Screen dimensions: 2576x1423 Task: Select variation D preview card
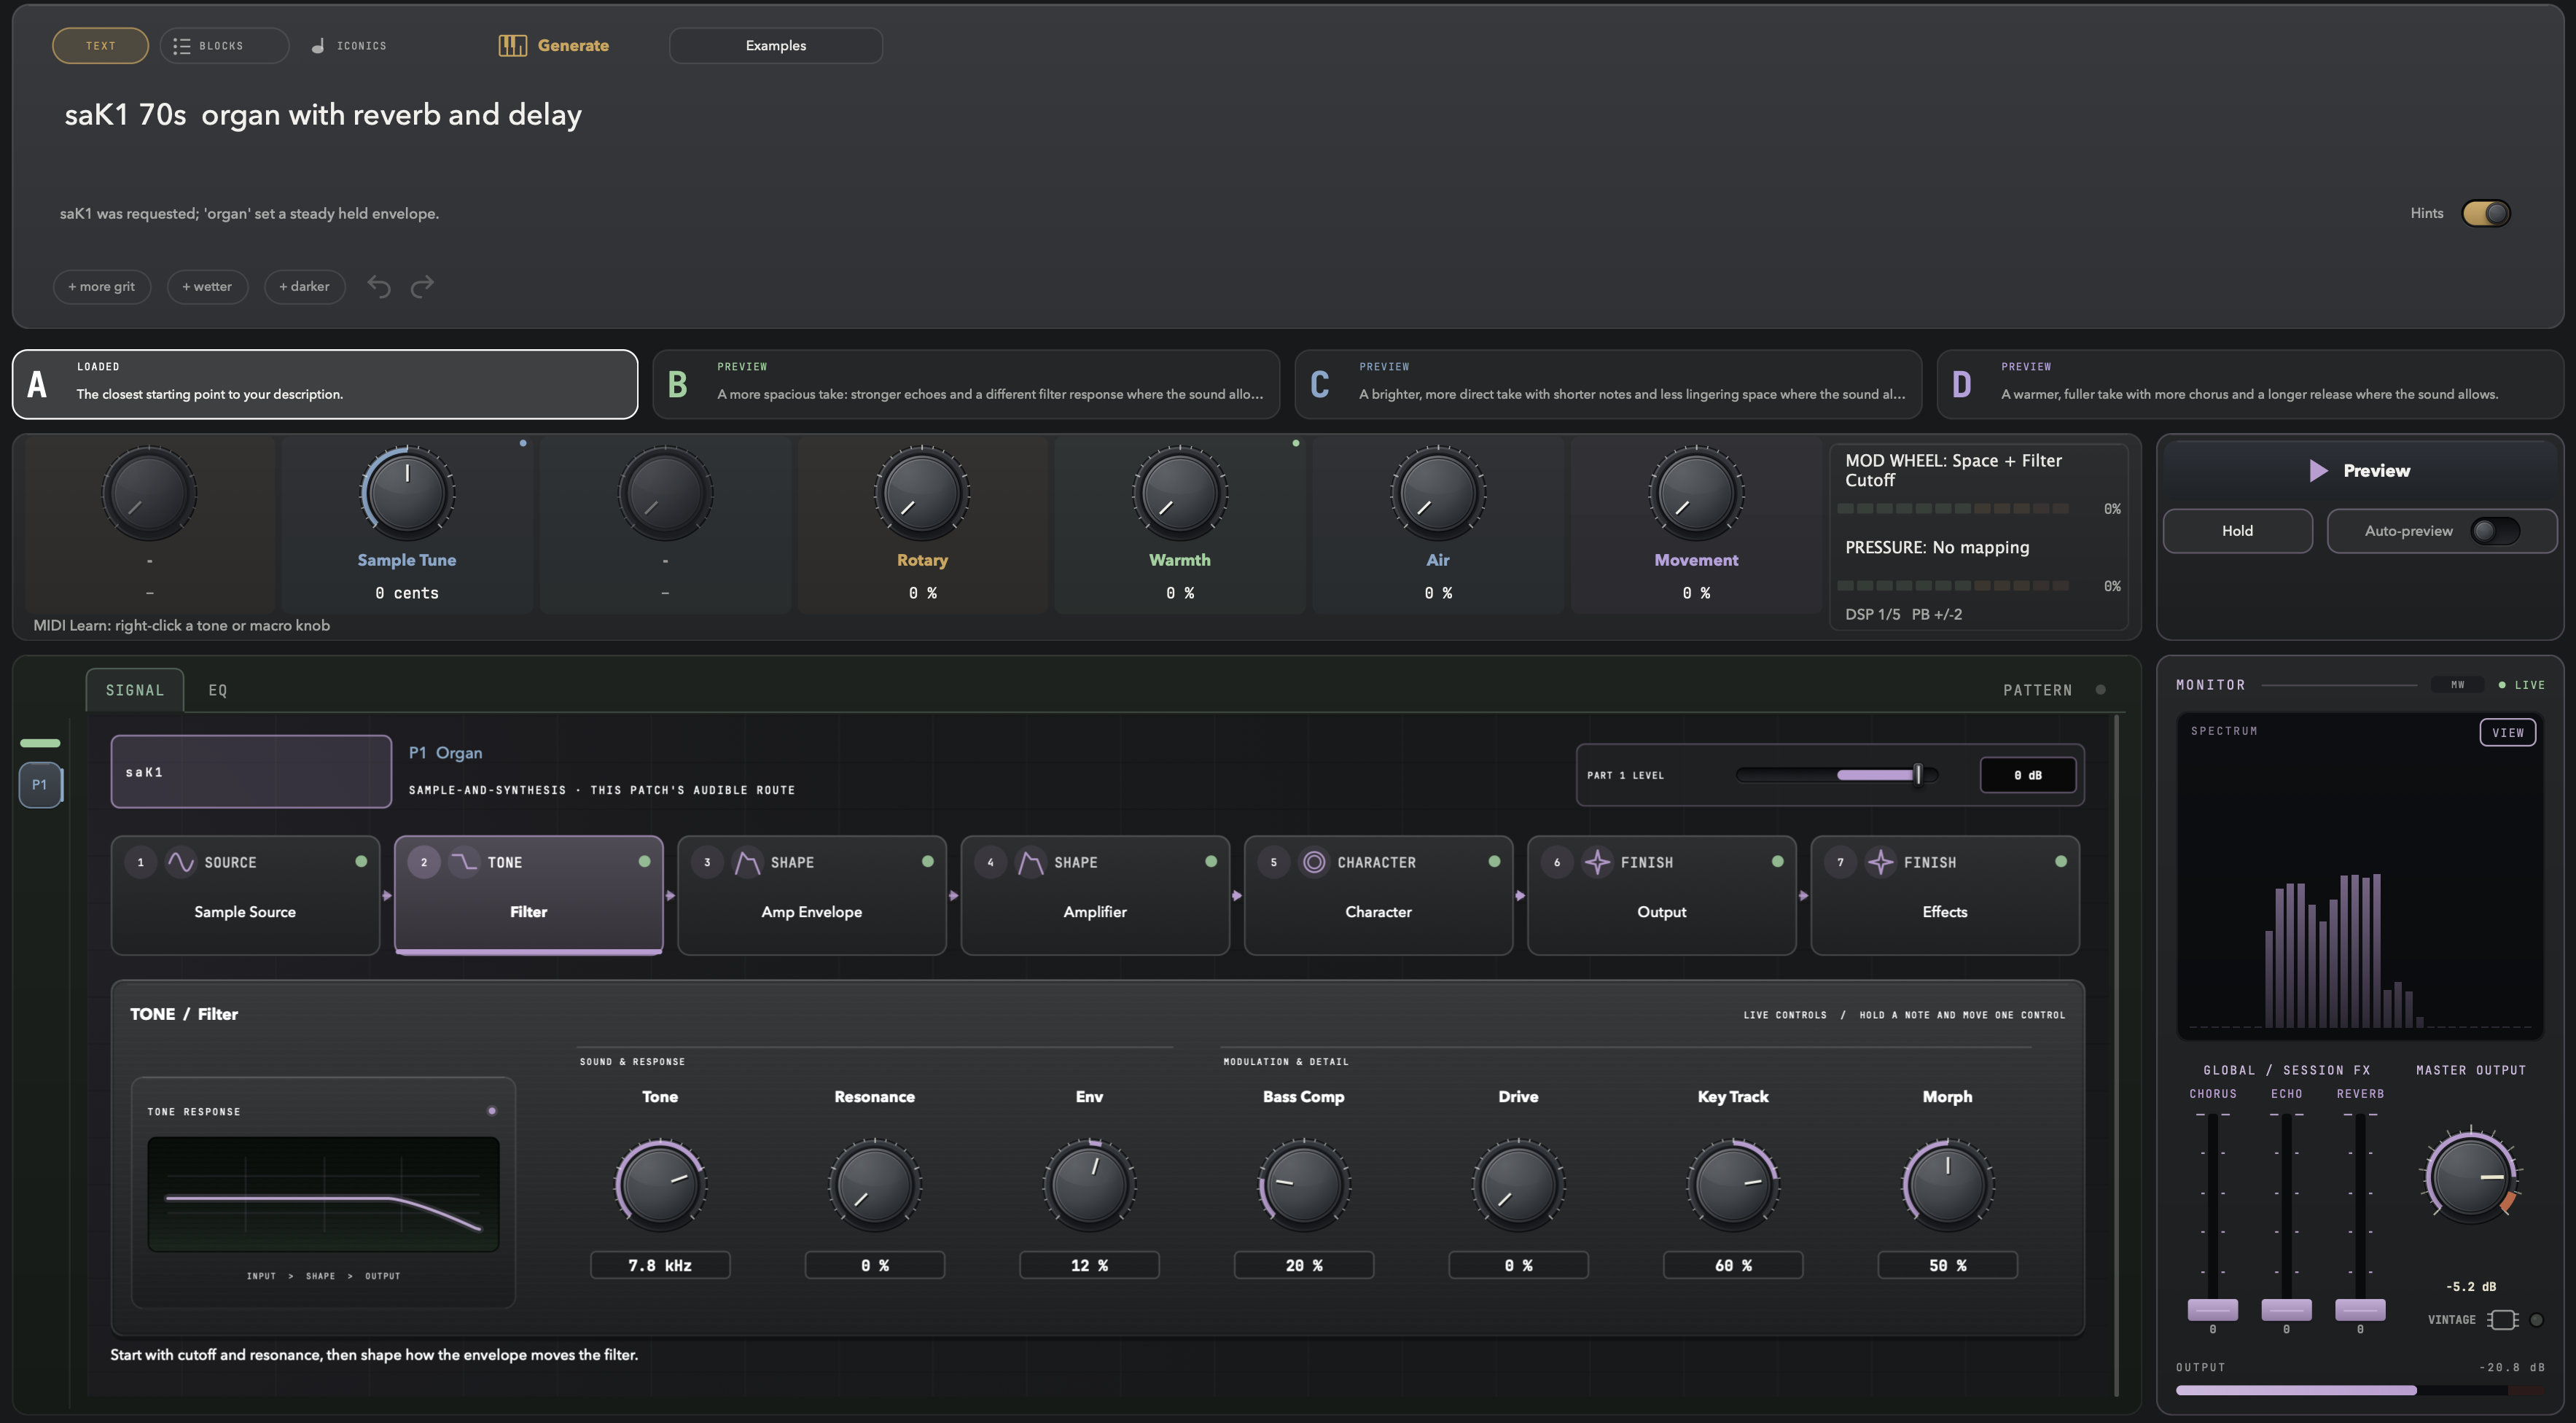point(2250,384)
